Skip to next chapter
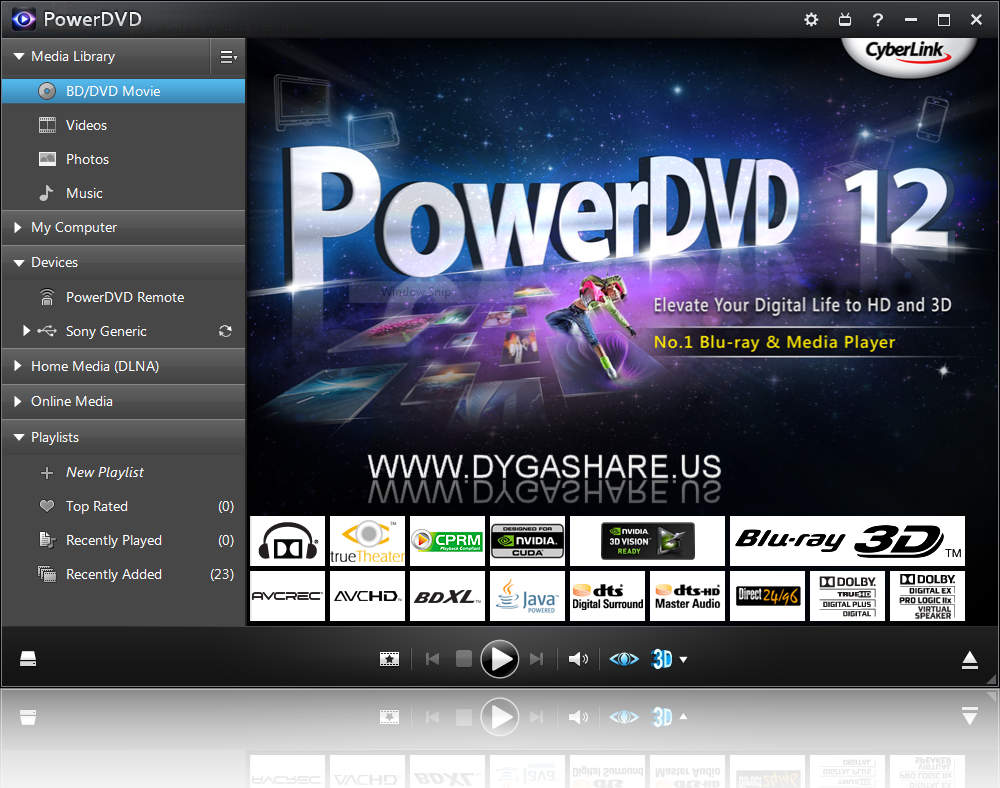 pos(536,659)
